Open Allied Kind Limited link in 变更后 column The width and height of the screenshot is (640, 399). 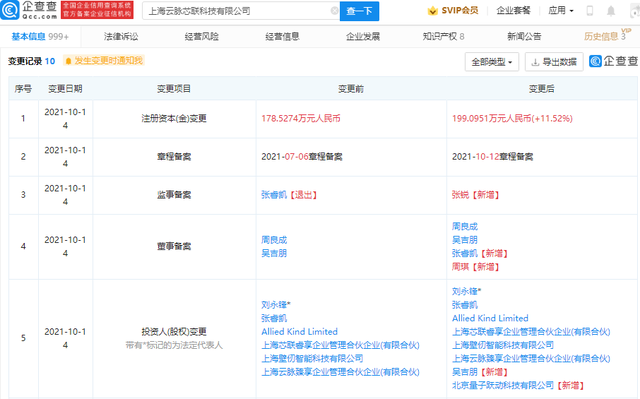(490, 318)
